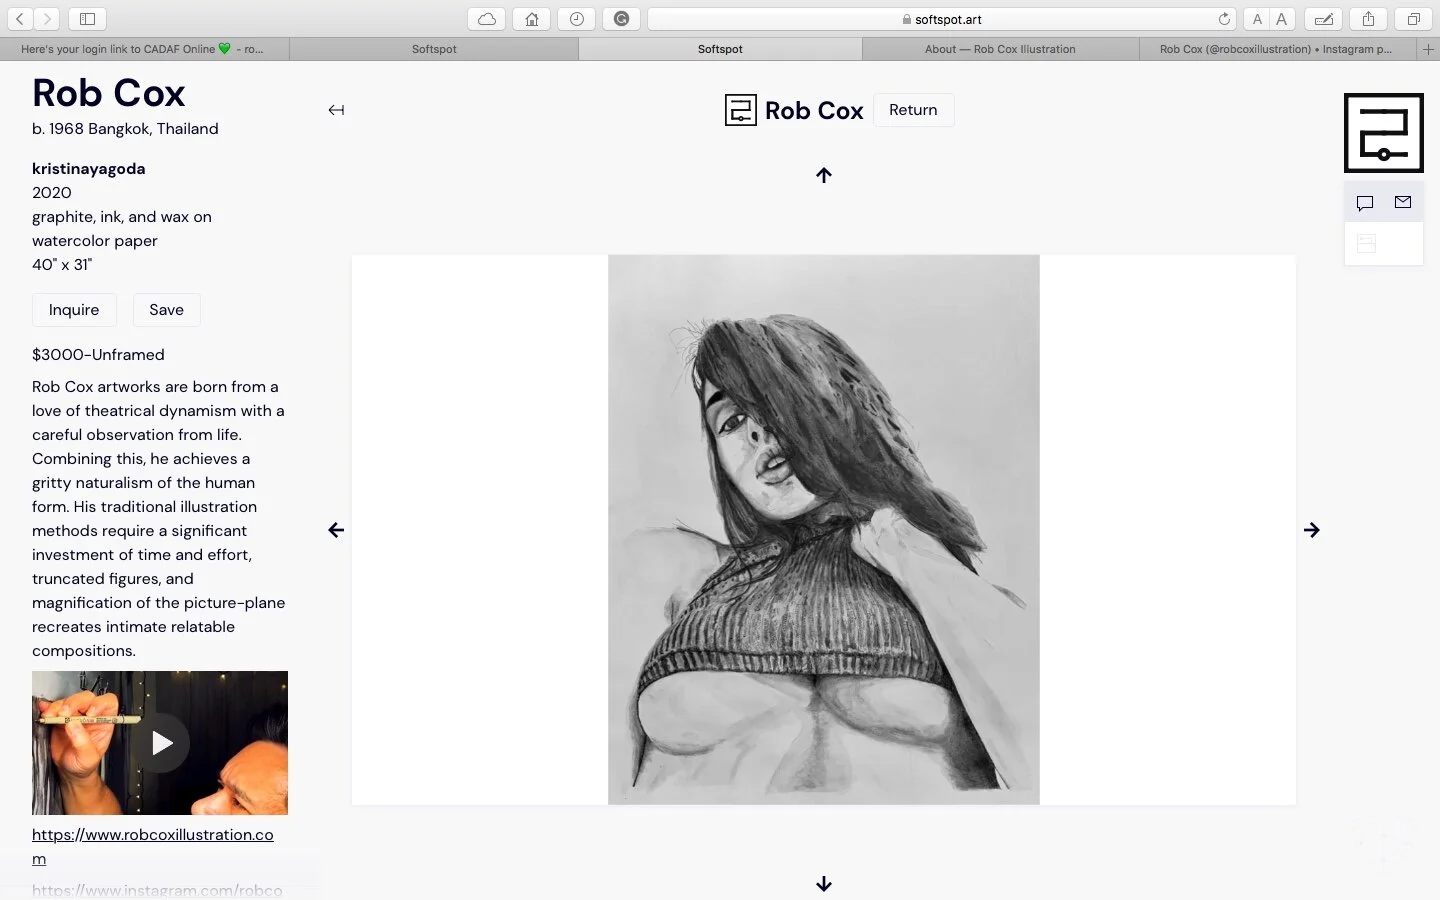
Task: Collapse the sidebar with left-bar arrow
Action: coord(336,110)
